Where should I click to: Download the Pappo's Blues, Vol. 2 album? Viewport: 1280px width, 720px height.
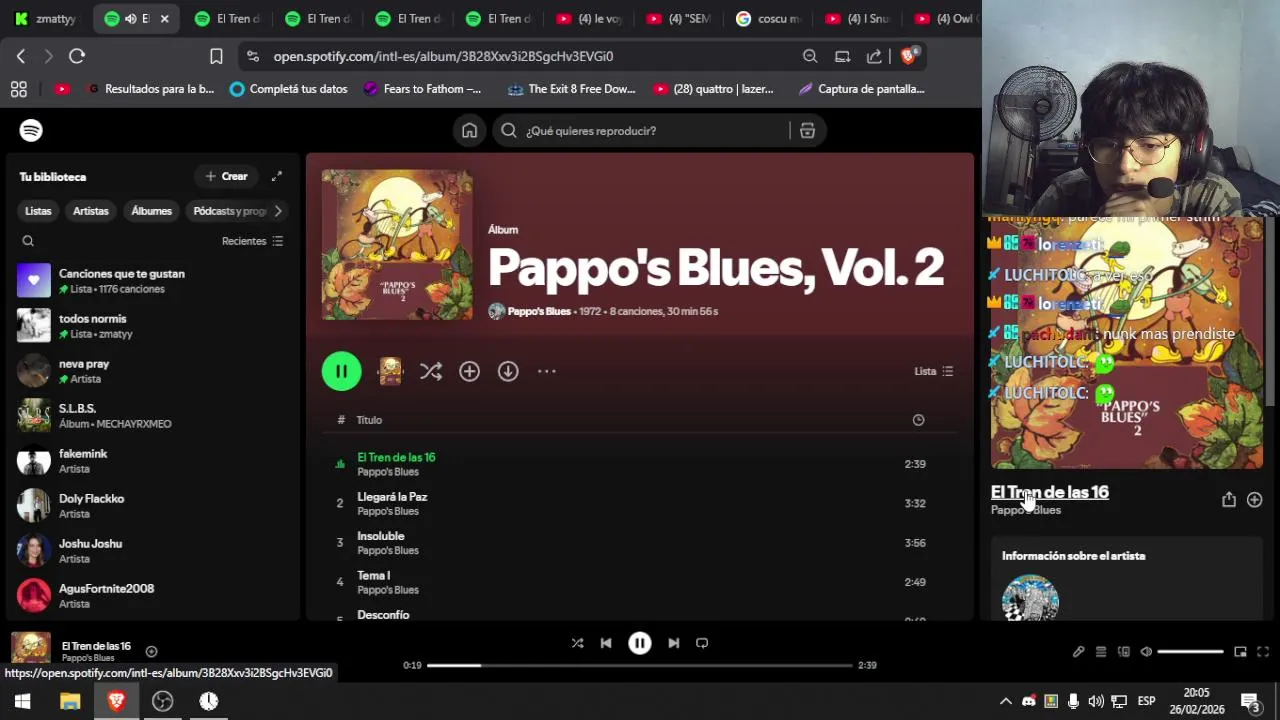[508, 371]
